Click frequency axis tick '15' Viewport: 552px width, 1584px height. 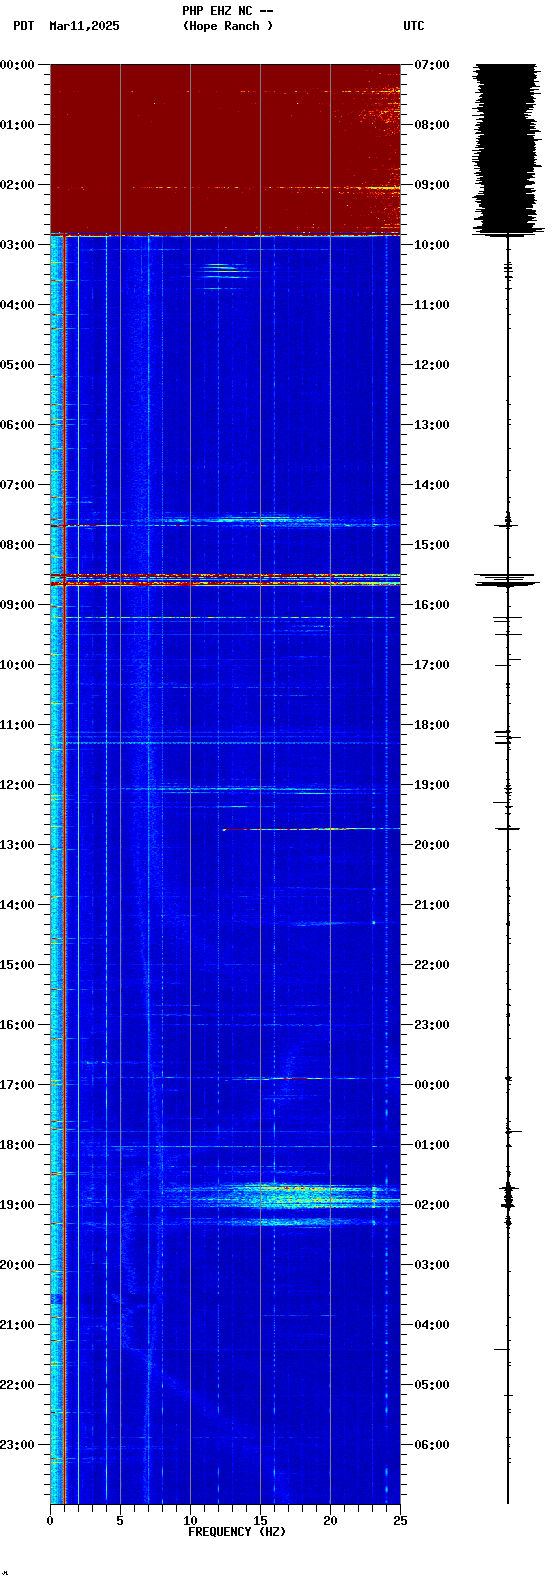click(x=260, y=1521)
